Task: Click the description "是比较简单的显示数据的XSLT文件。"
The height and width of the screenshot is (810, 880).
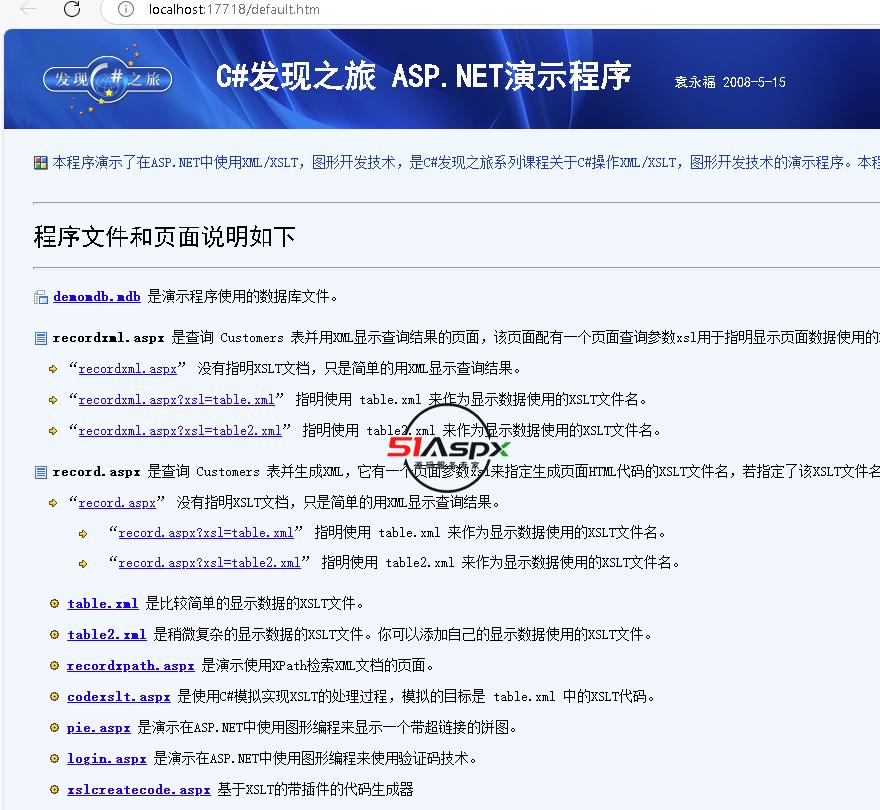Action: 255,603
